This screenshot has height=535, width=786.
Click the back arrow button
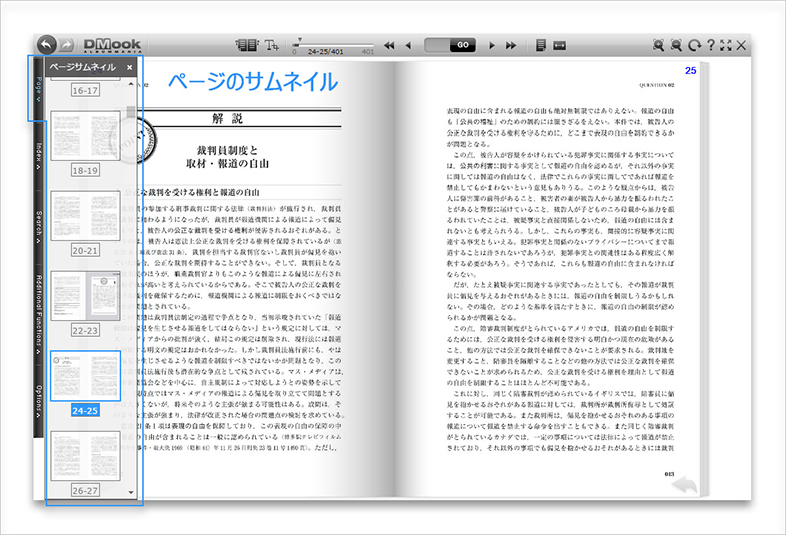[46, 45]
